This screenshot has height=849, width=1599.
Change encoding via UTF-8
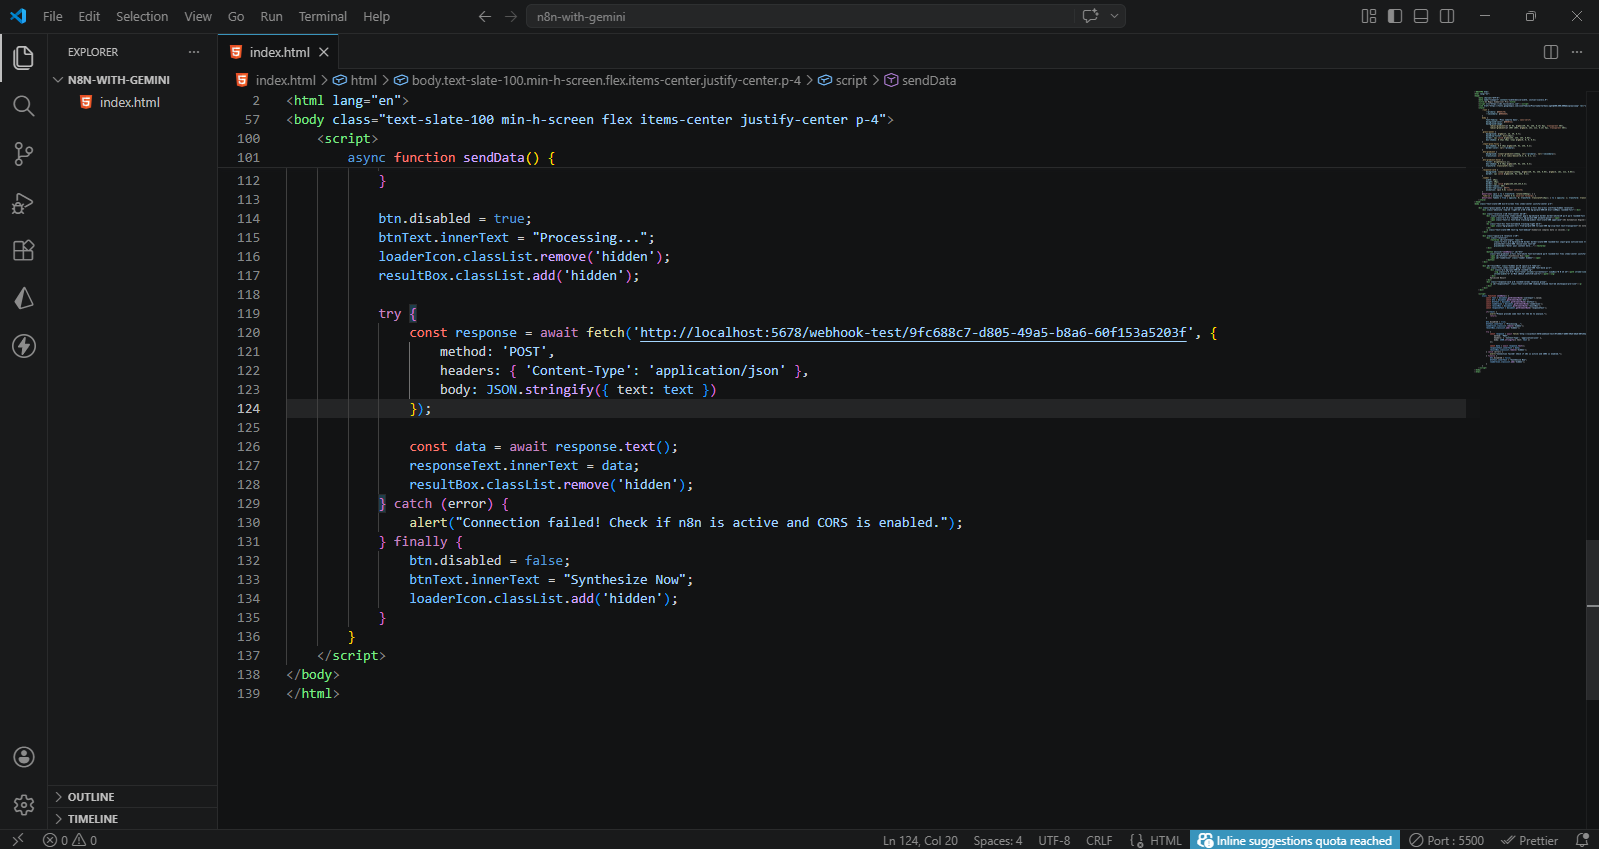pyautogui.click(x=1054, y=840)
